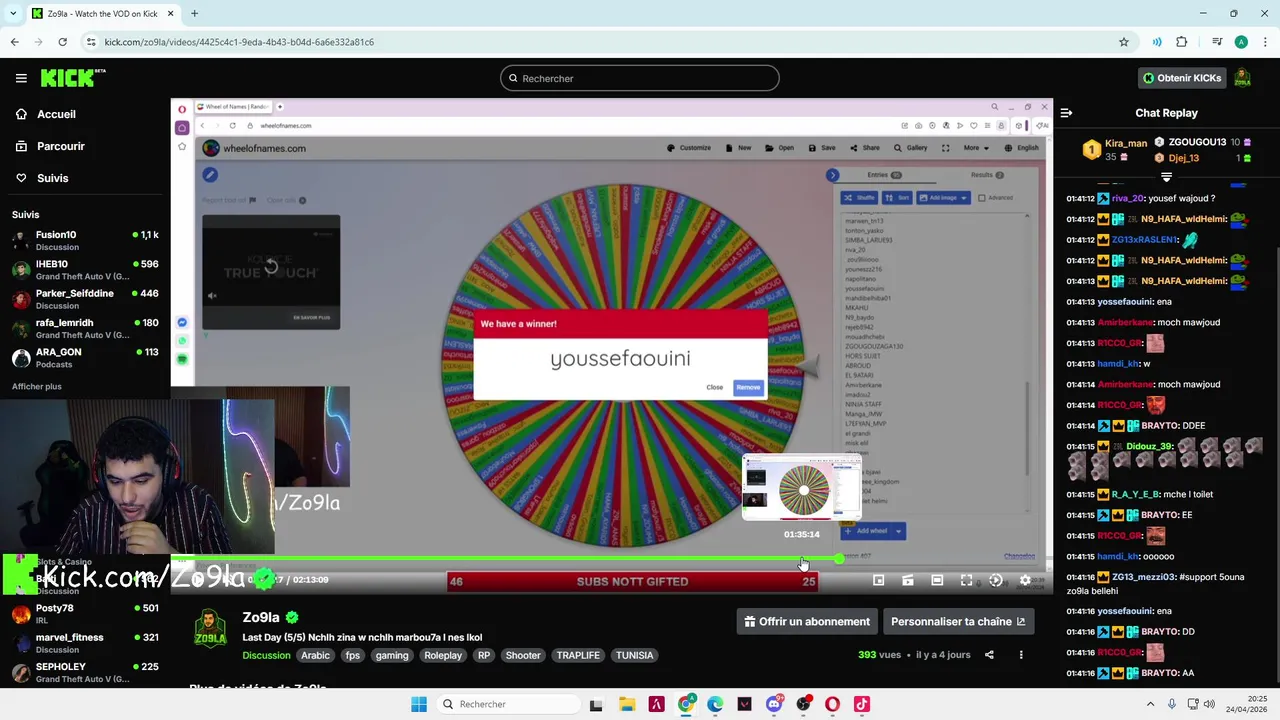This screenshot has width=1280, height=720.
Task: Select the Arabic tag
Action: [x=315, y=655]
